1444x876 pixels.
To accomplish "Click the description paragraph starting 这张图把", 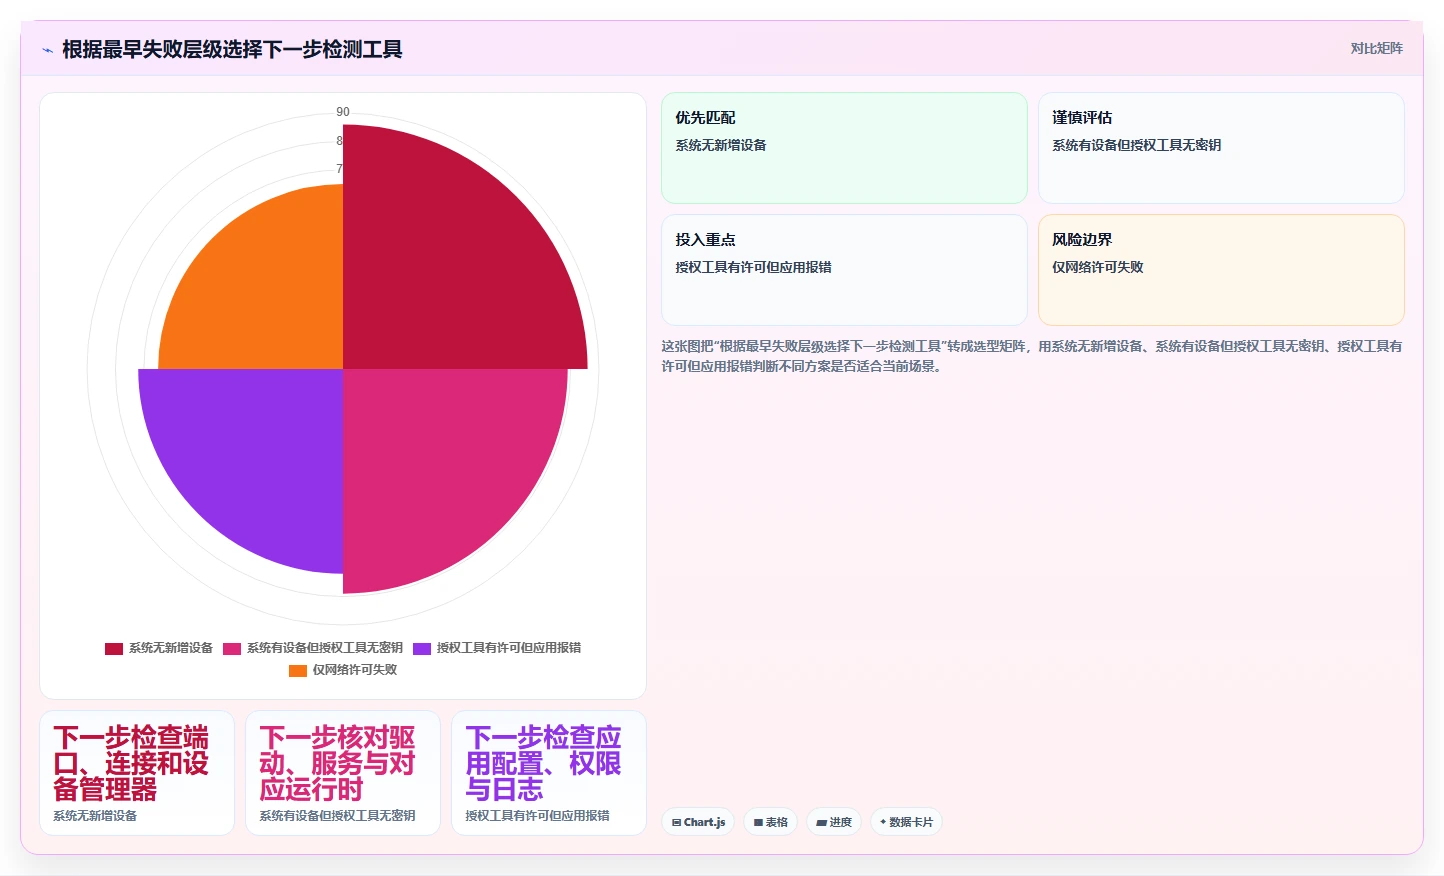I will pos(1032,356).
